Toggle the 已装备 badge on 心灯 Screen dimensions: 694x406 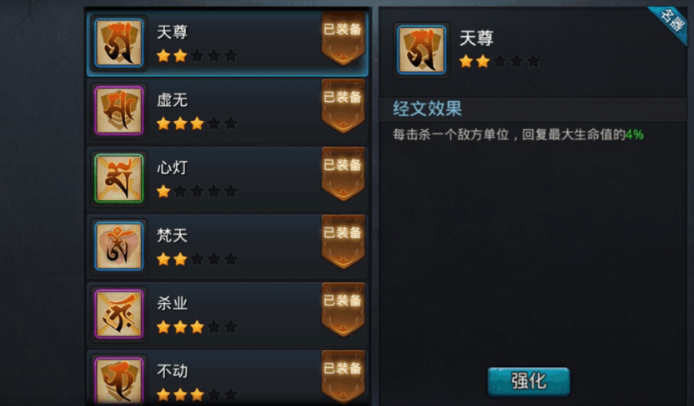[343, 174]
